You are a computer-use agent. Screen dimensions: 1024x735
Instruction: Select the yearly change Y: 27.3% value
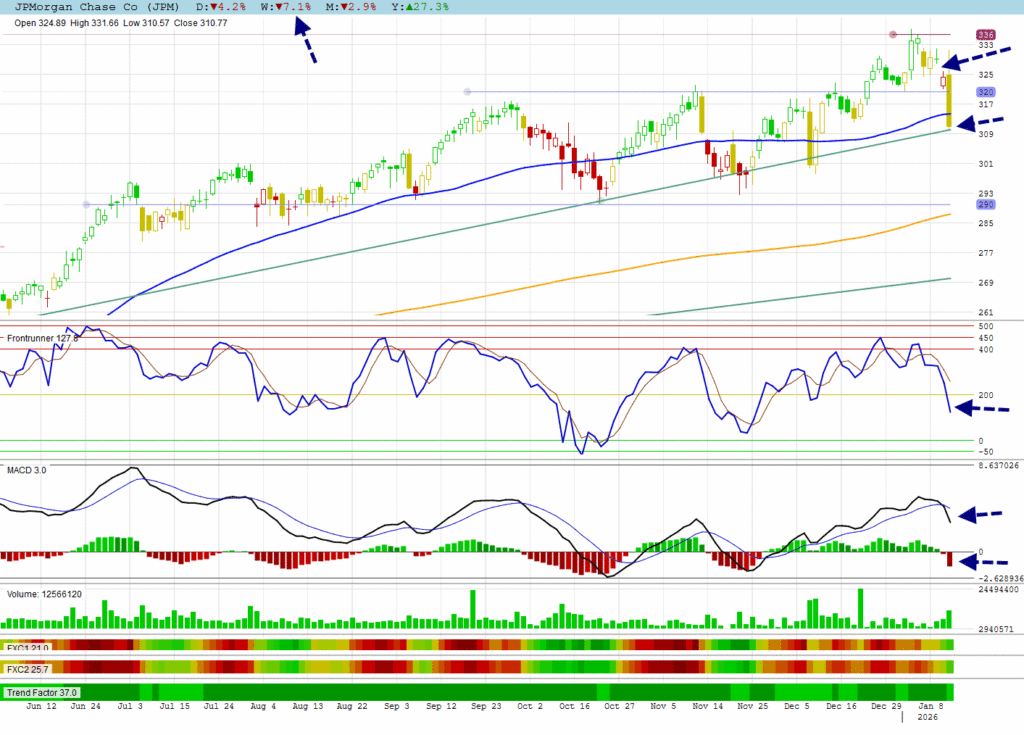point(412,6)
